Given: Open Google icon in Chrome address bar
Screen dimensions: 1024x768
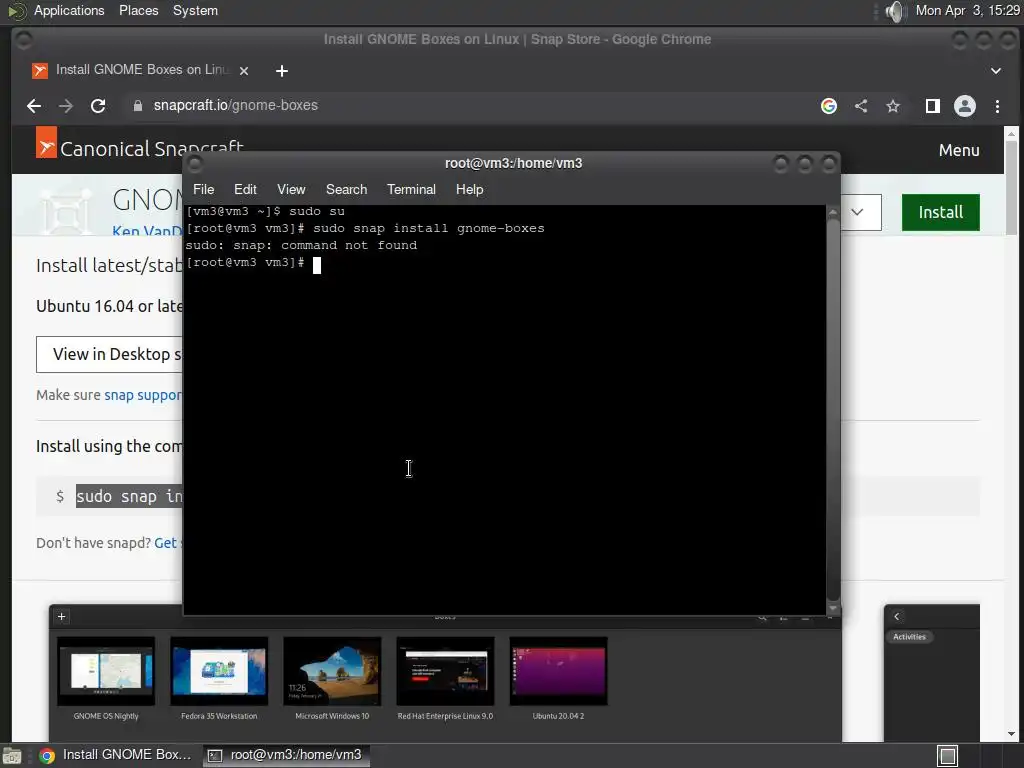Looking at the screenshot, I should coord(829,106).
